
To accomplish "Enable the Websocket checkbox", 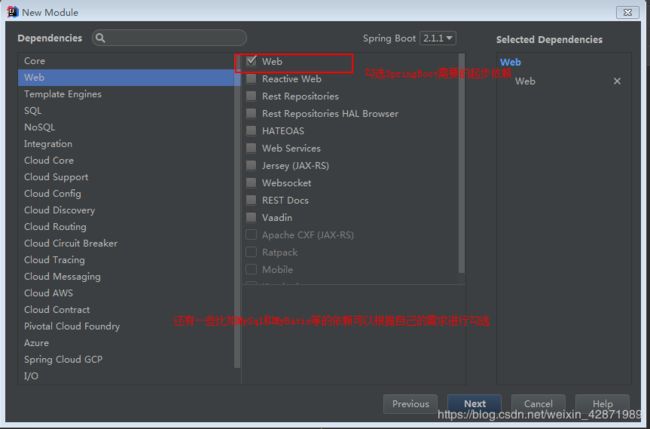I will click(x=251, y=183).
